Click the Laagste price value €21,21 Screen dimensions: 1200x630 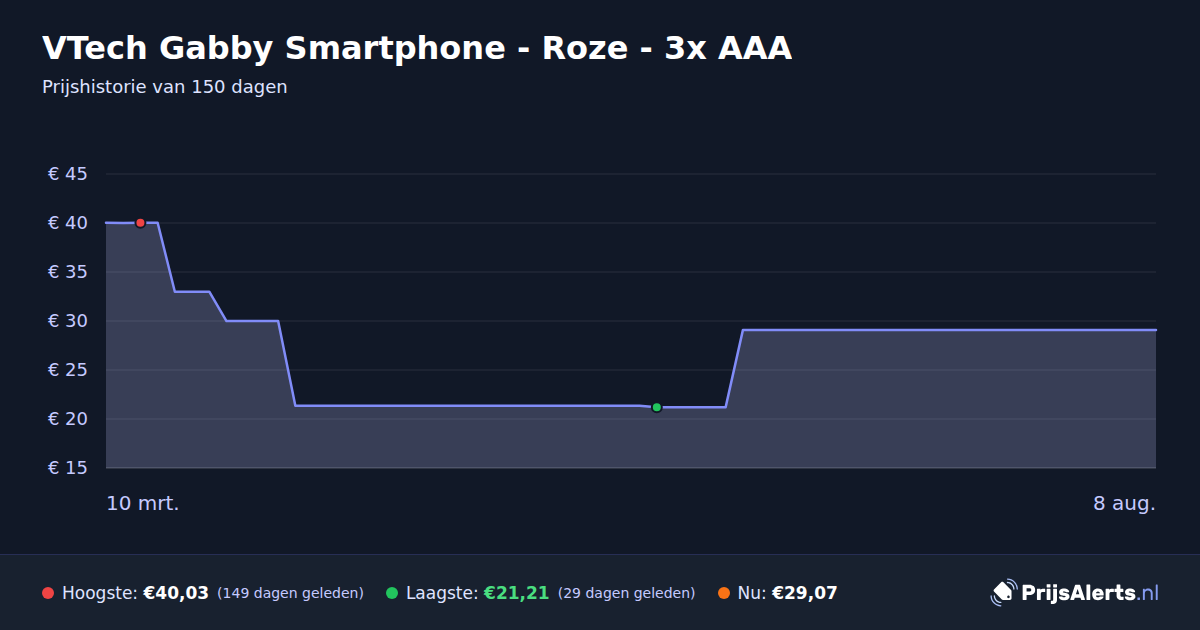pyautogui.click(x=516, y=593)
